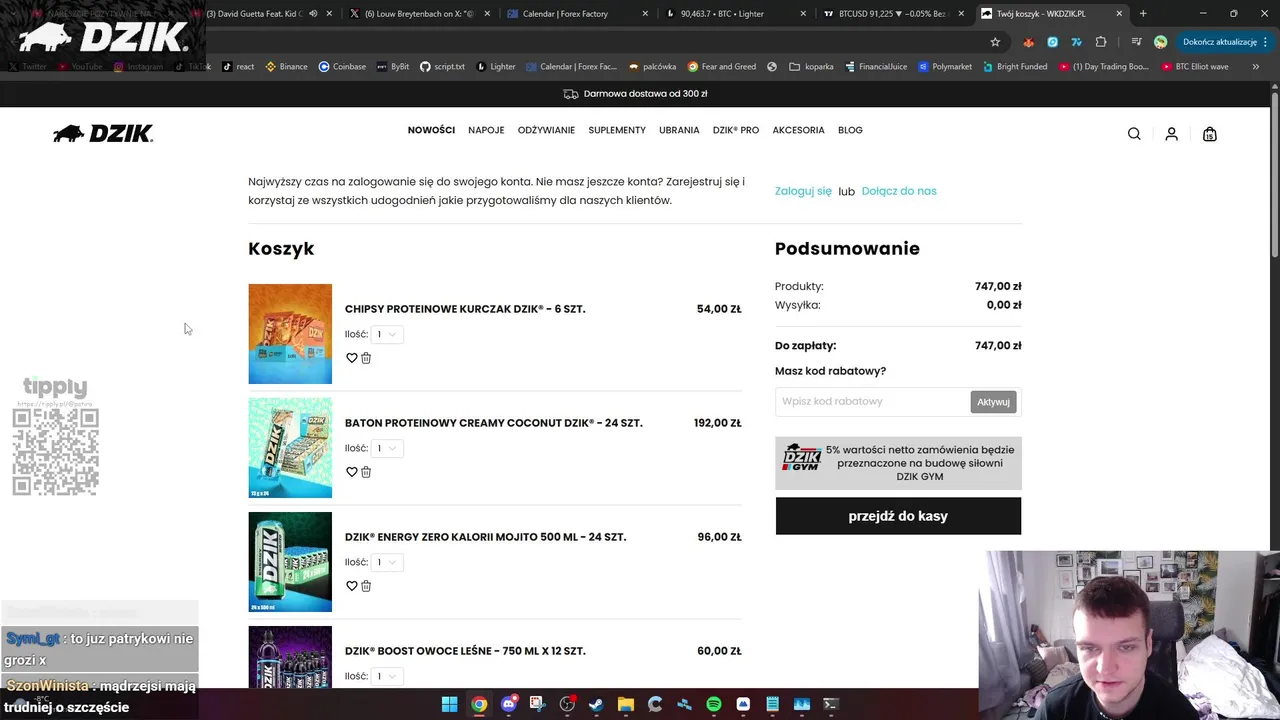Click the Dokończ aktualizację Chrome button
1280x720 pixels.
click(x=1225, y=42)
